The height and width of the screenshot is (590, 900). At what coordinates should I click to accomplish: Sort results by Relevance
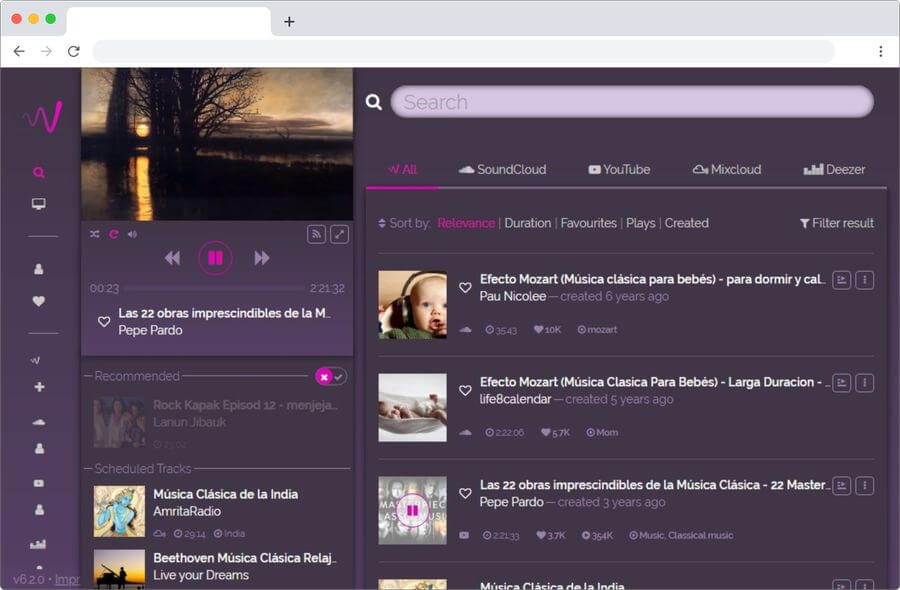(x=466, y=223)
